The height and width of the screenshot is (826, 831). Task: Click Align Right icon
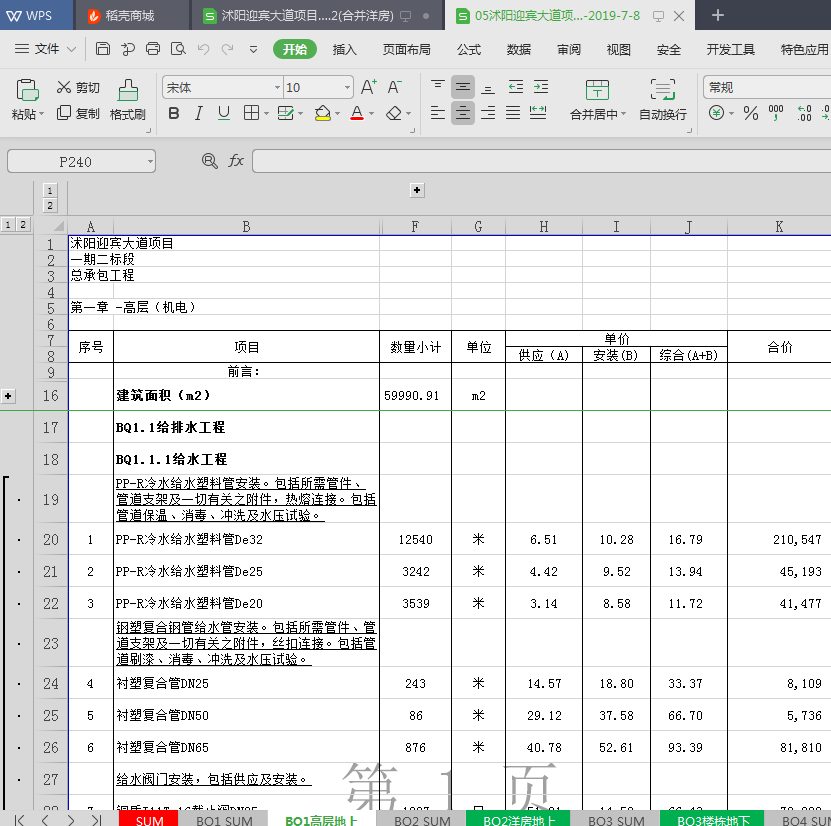click(488, 113)
